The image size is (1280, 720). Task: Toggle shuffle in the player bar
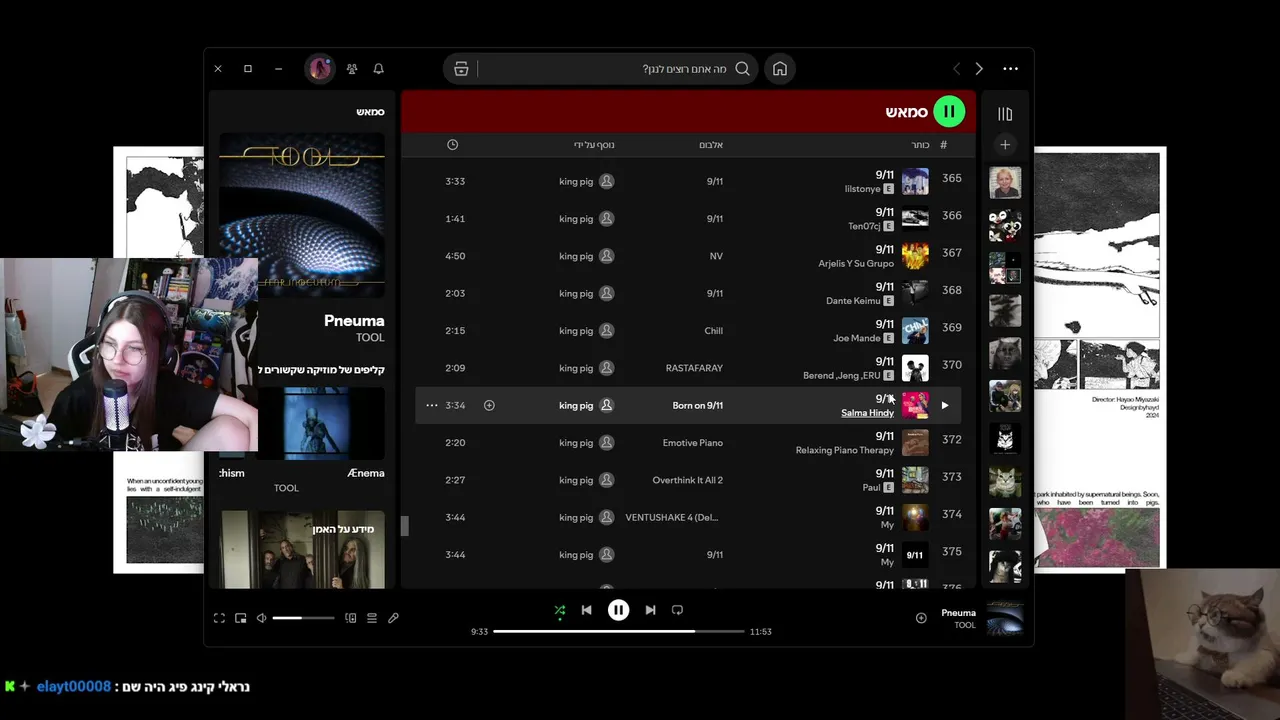(x=560, y=610)
